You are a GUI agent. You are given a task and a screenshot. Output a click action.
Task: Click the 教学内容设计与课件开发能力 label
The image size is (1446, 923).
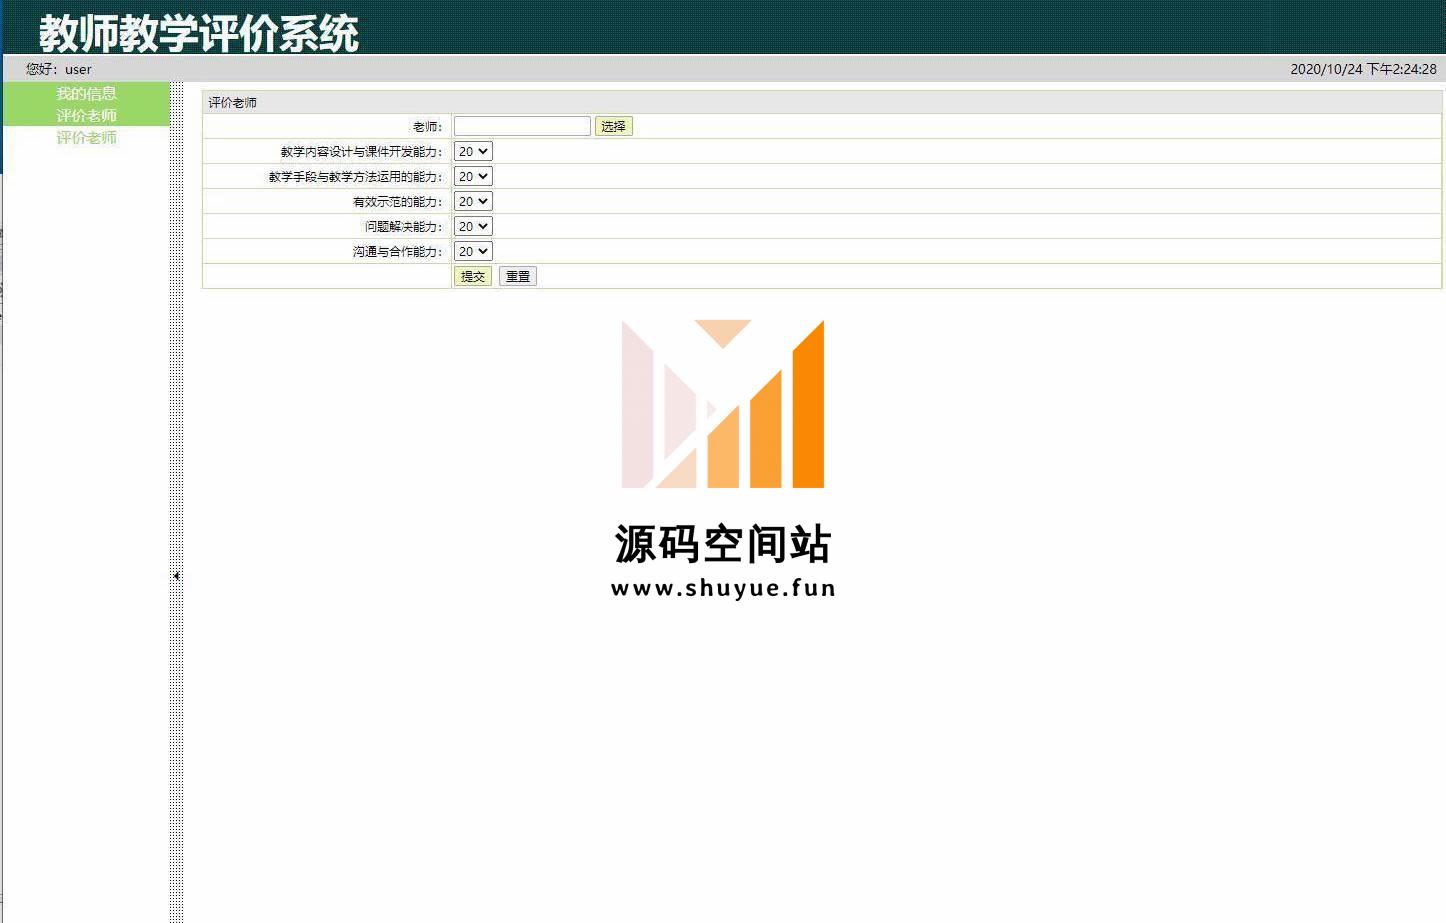361,152
